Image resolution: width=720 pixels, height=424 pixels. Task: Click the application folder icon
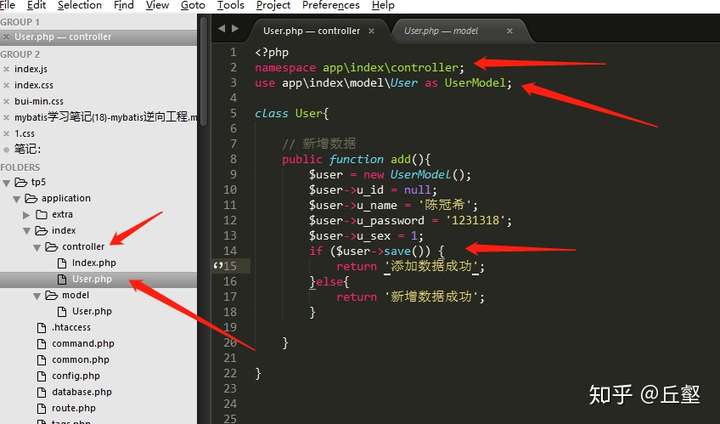tap(31, 198)
